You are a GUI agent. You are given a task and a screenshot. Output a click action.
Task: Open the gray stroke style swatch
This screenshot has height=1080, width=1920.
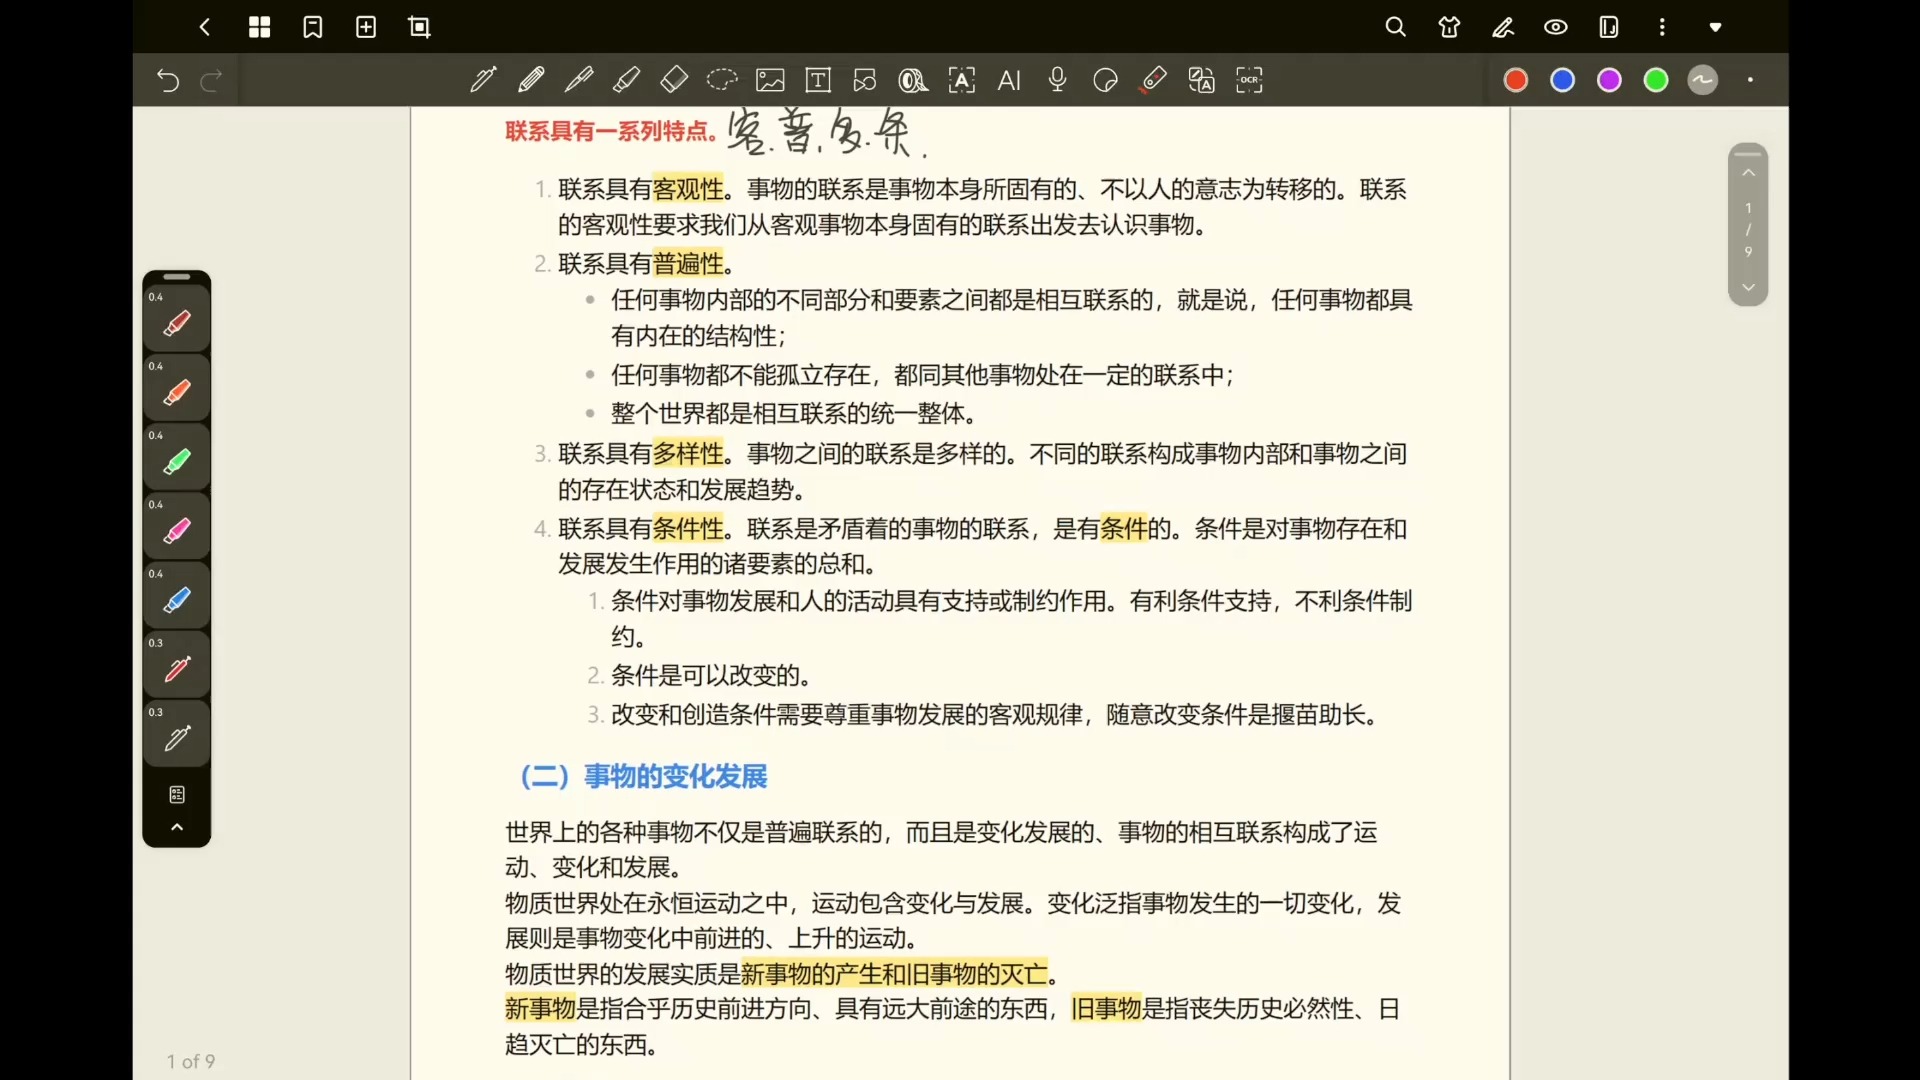[1703, 80]
